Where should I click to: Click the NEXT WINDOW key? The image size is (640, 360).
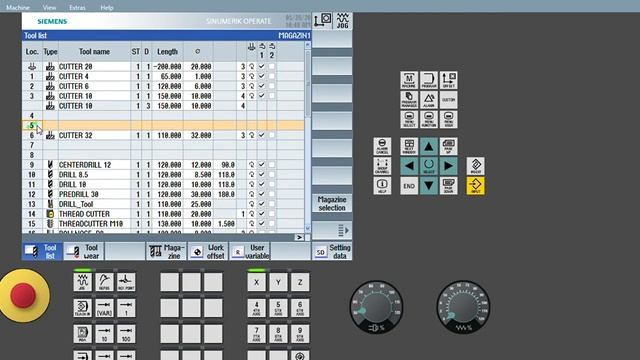(x=409, y=146)
